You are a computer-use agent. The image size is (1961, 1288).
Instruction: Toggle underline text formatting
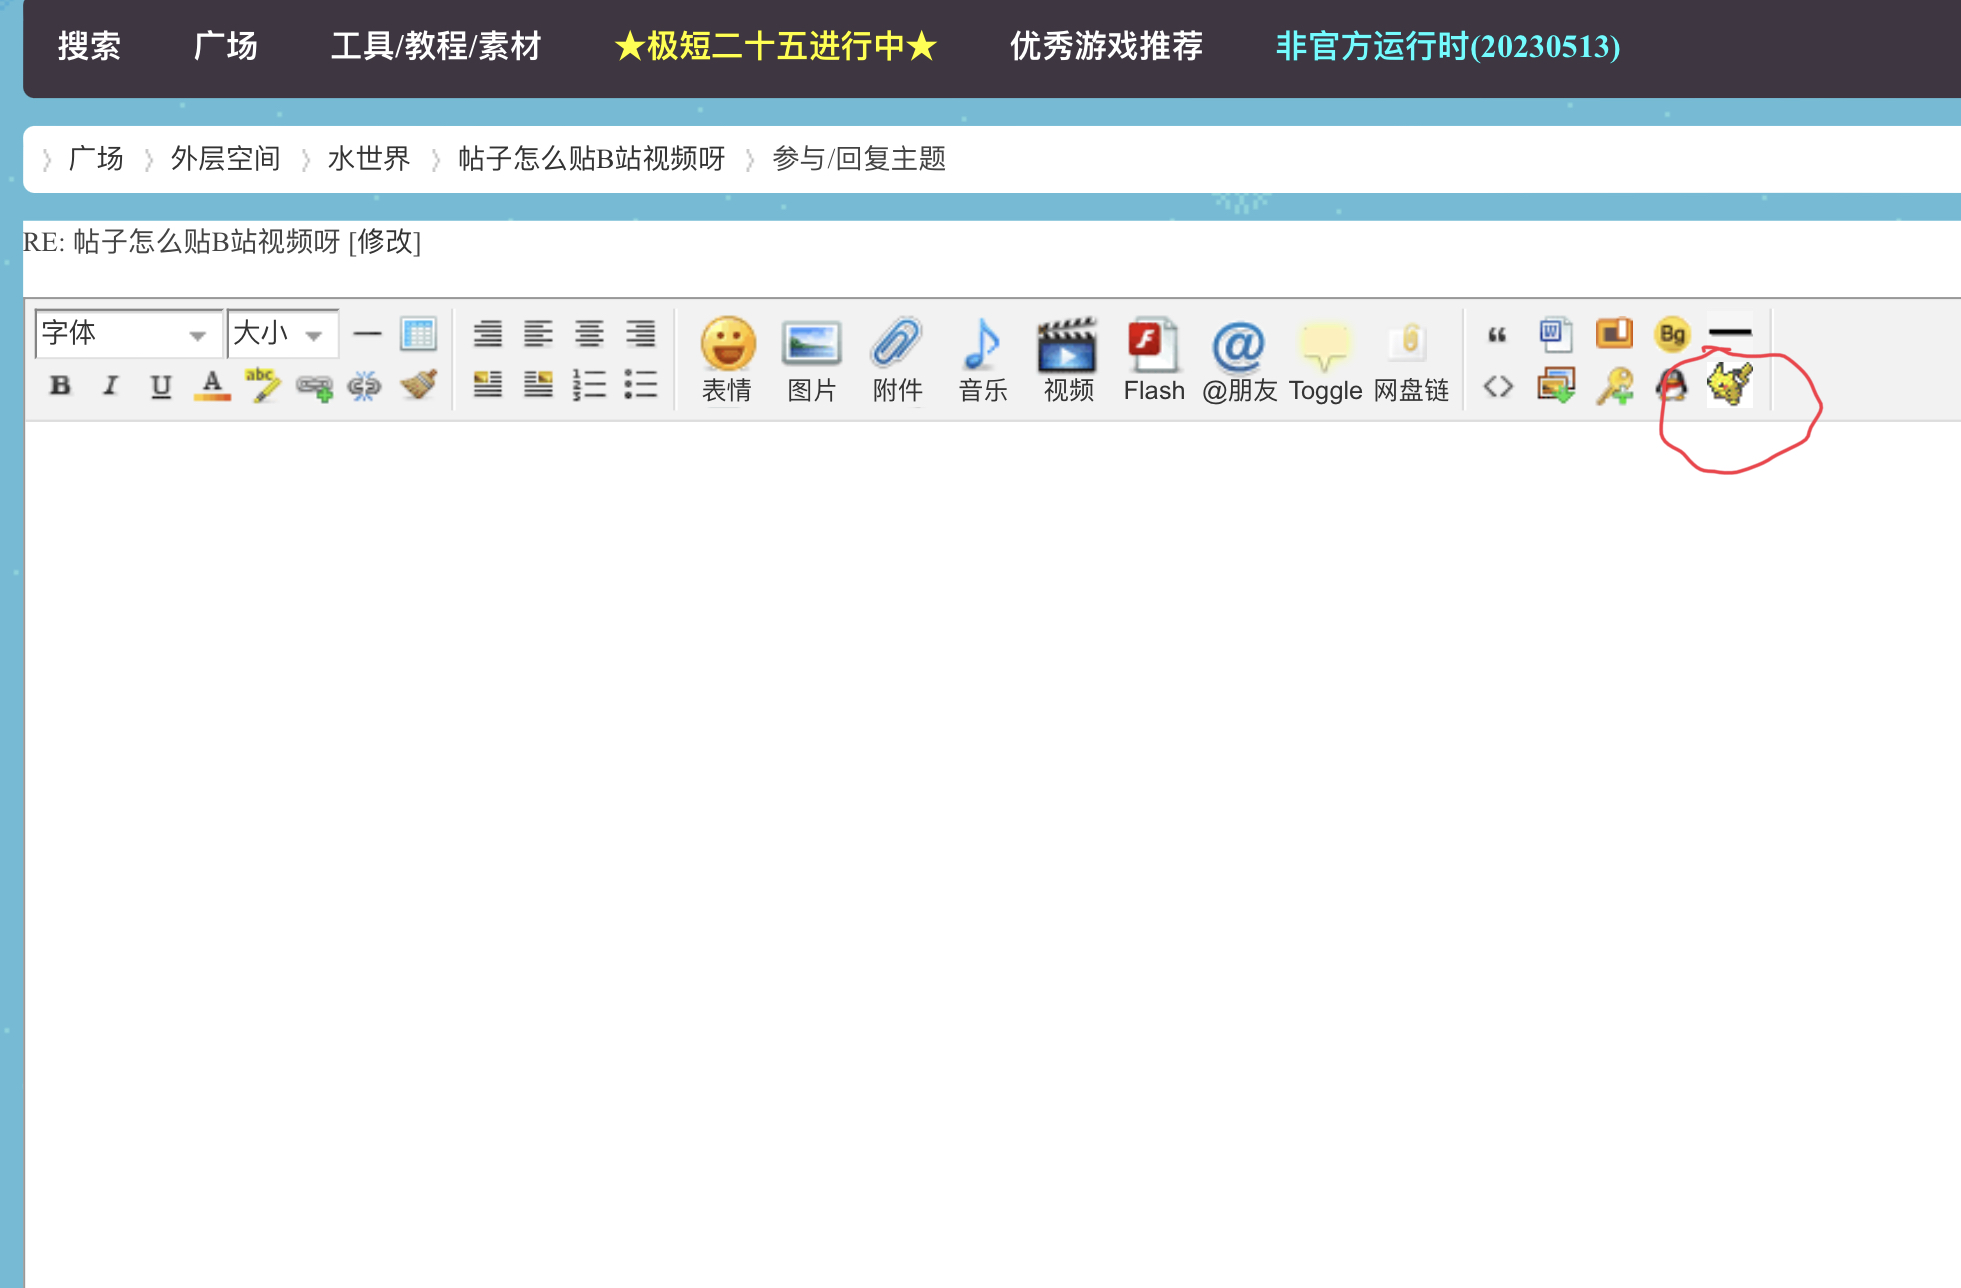click(160, 386)
